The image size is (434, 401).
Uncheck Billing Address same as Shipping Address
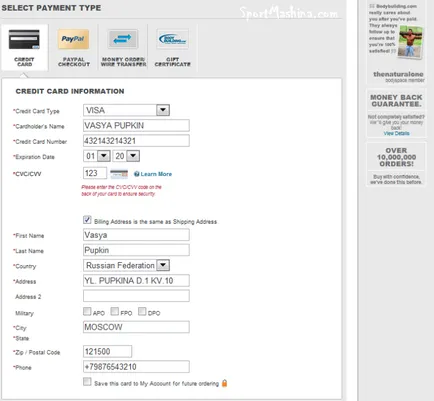tap(87, 220)
